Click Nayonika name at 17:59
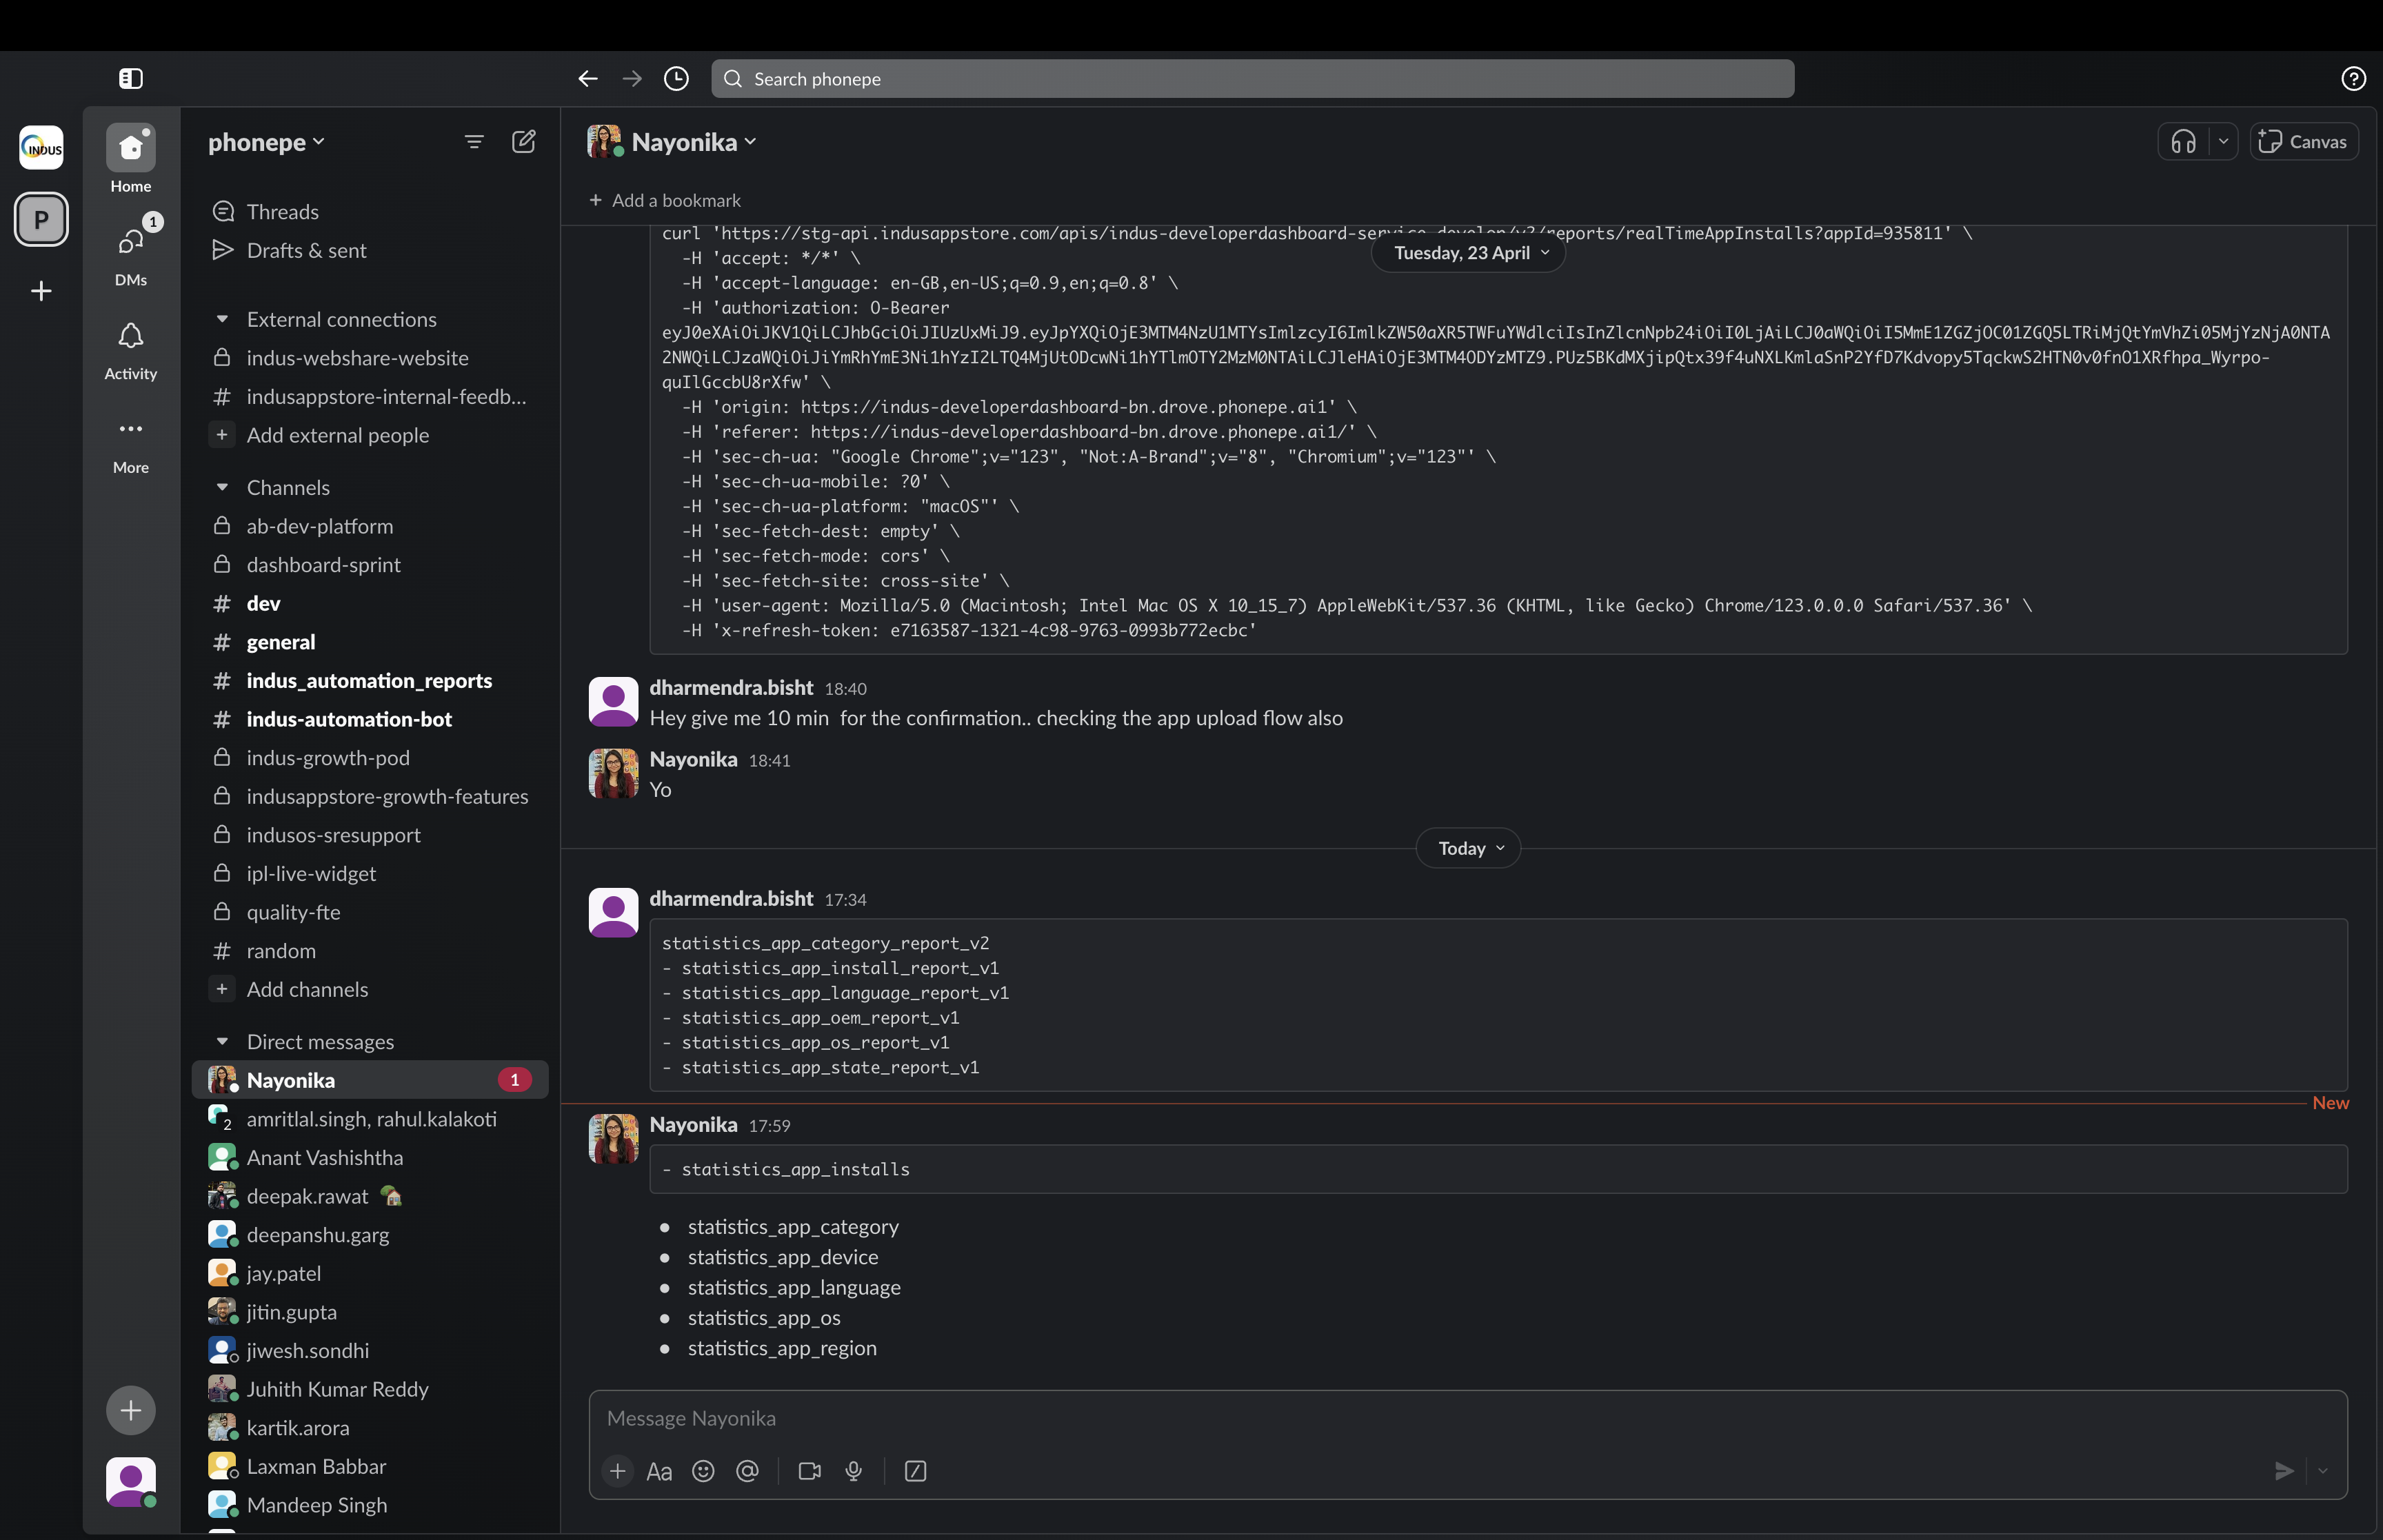This screenshot has height=1540, width=2383. (693, 1124)
